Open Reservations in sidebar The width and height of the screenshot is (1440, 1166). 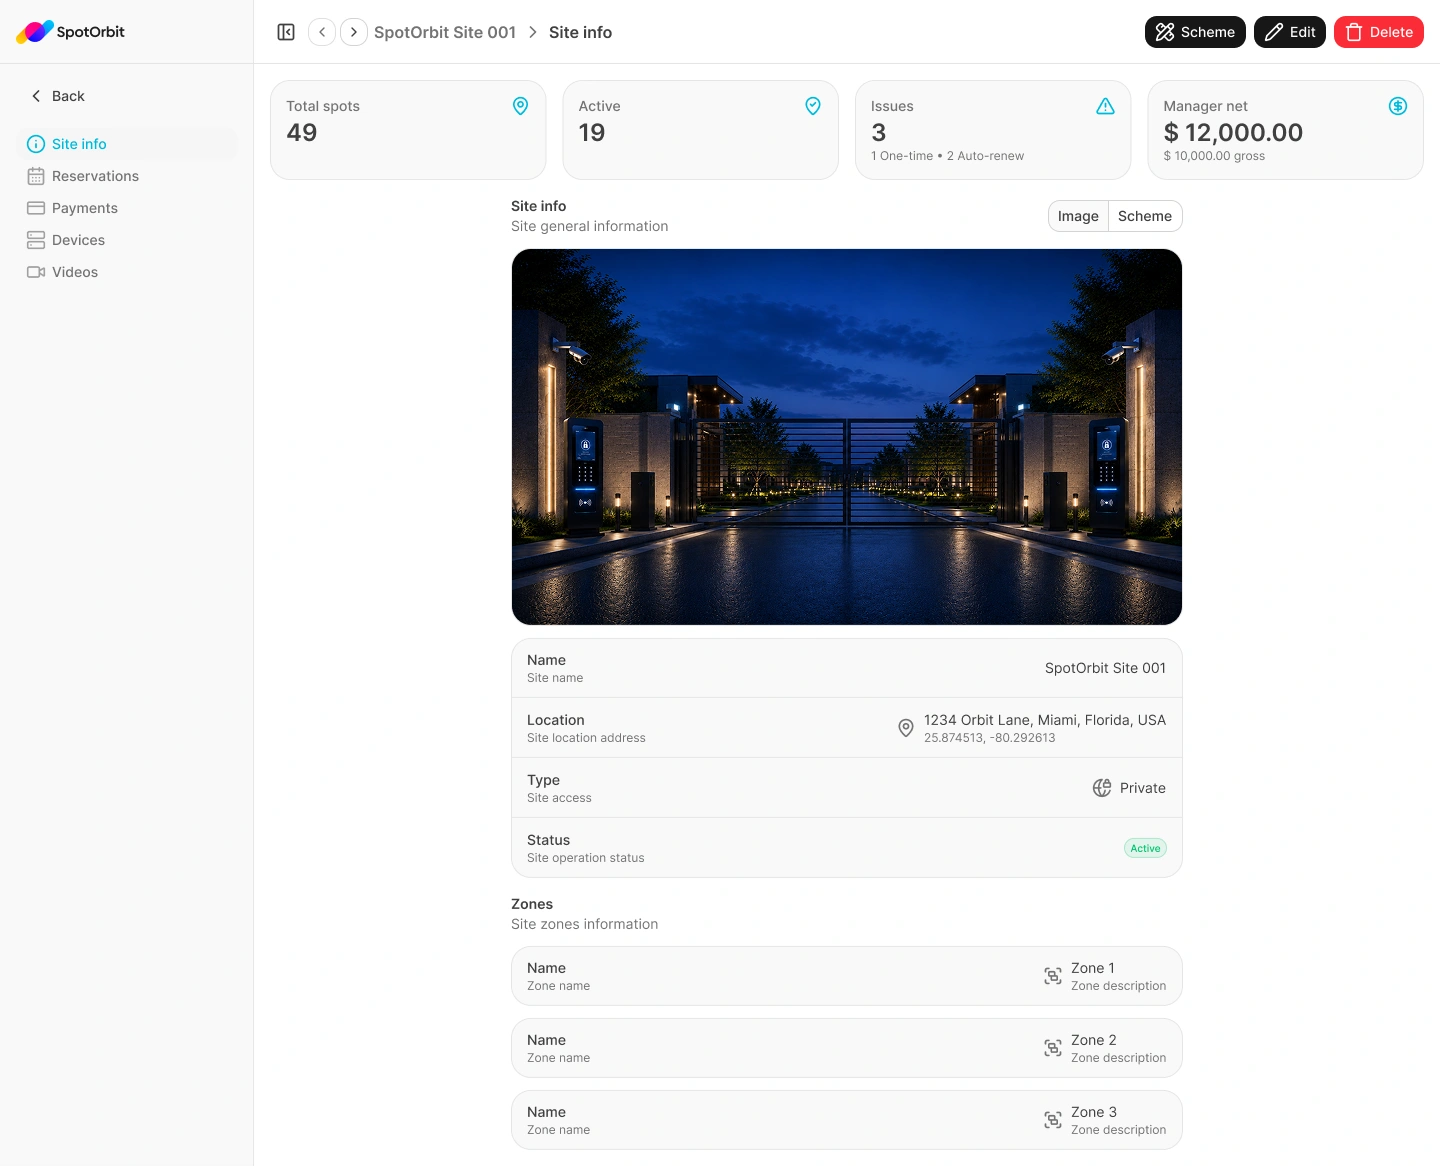pyautogui.click(x=127, y=176)
